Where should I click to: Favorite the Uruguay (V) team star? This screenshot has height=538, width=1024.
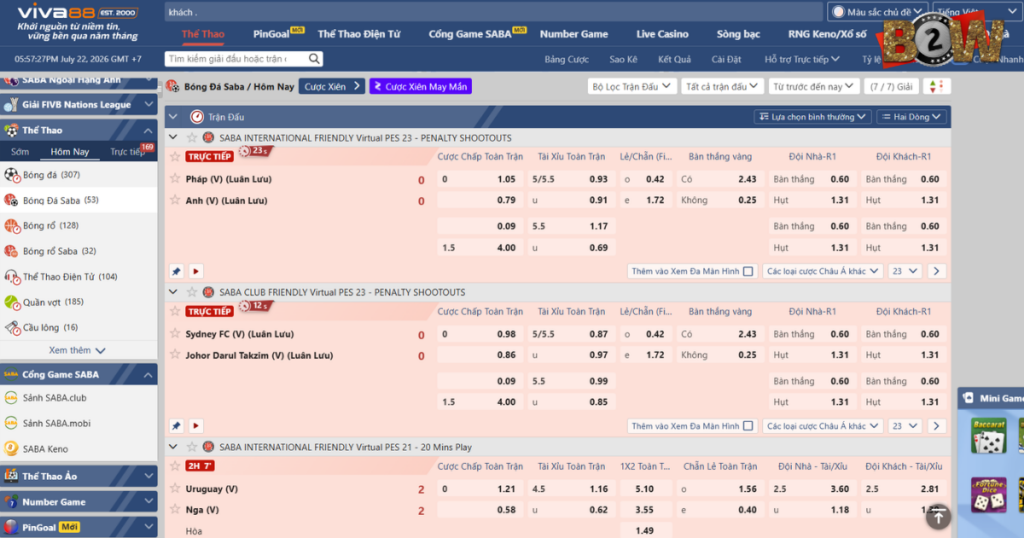[174, 488]
